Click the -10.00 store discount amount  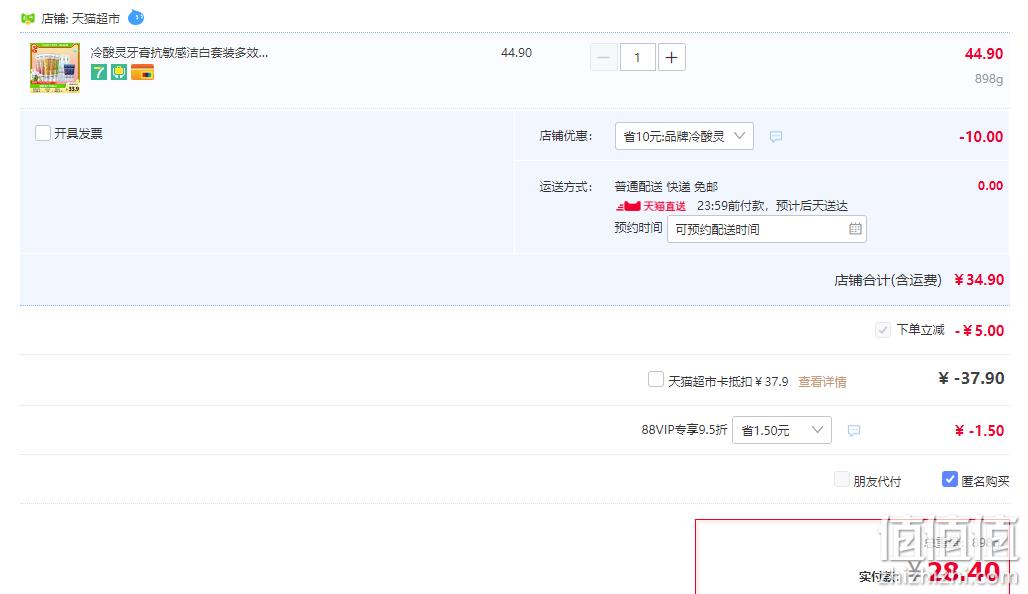pos(981,136)
